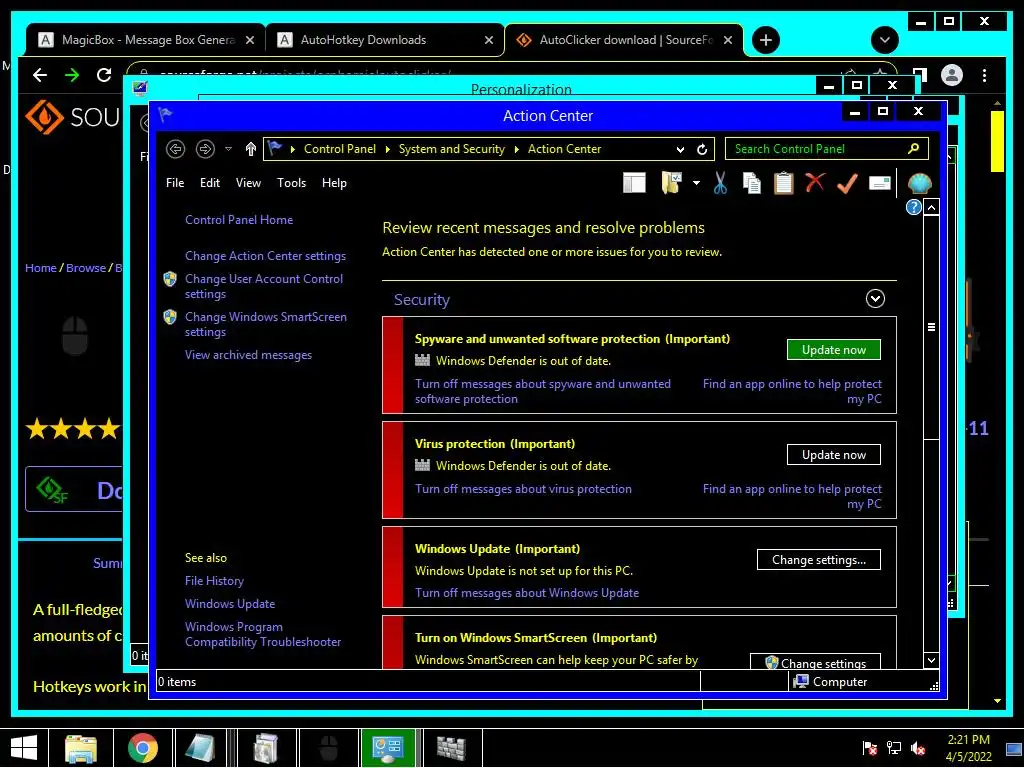This screenshot has width=1024, height=768.
Task: Click the search magnifier icon
Action: [914, 148]
